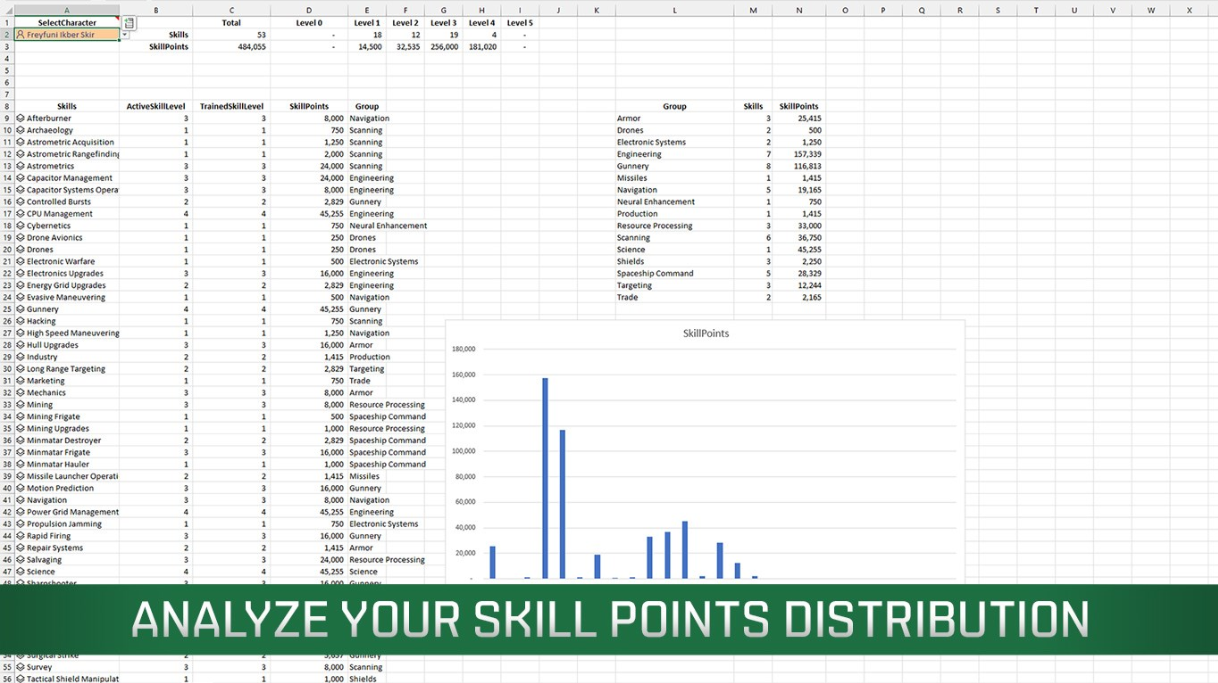Select column L header

(x=674, y=10)
